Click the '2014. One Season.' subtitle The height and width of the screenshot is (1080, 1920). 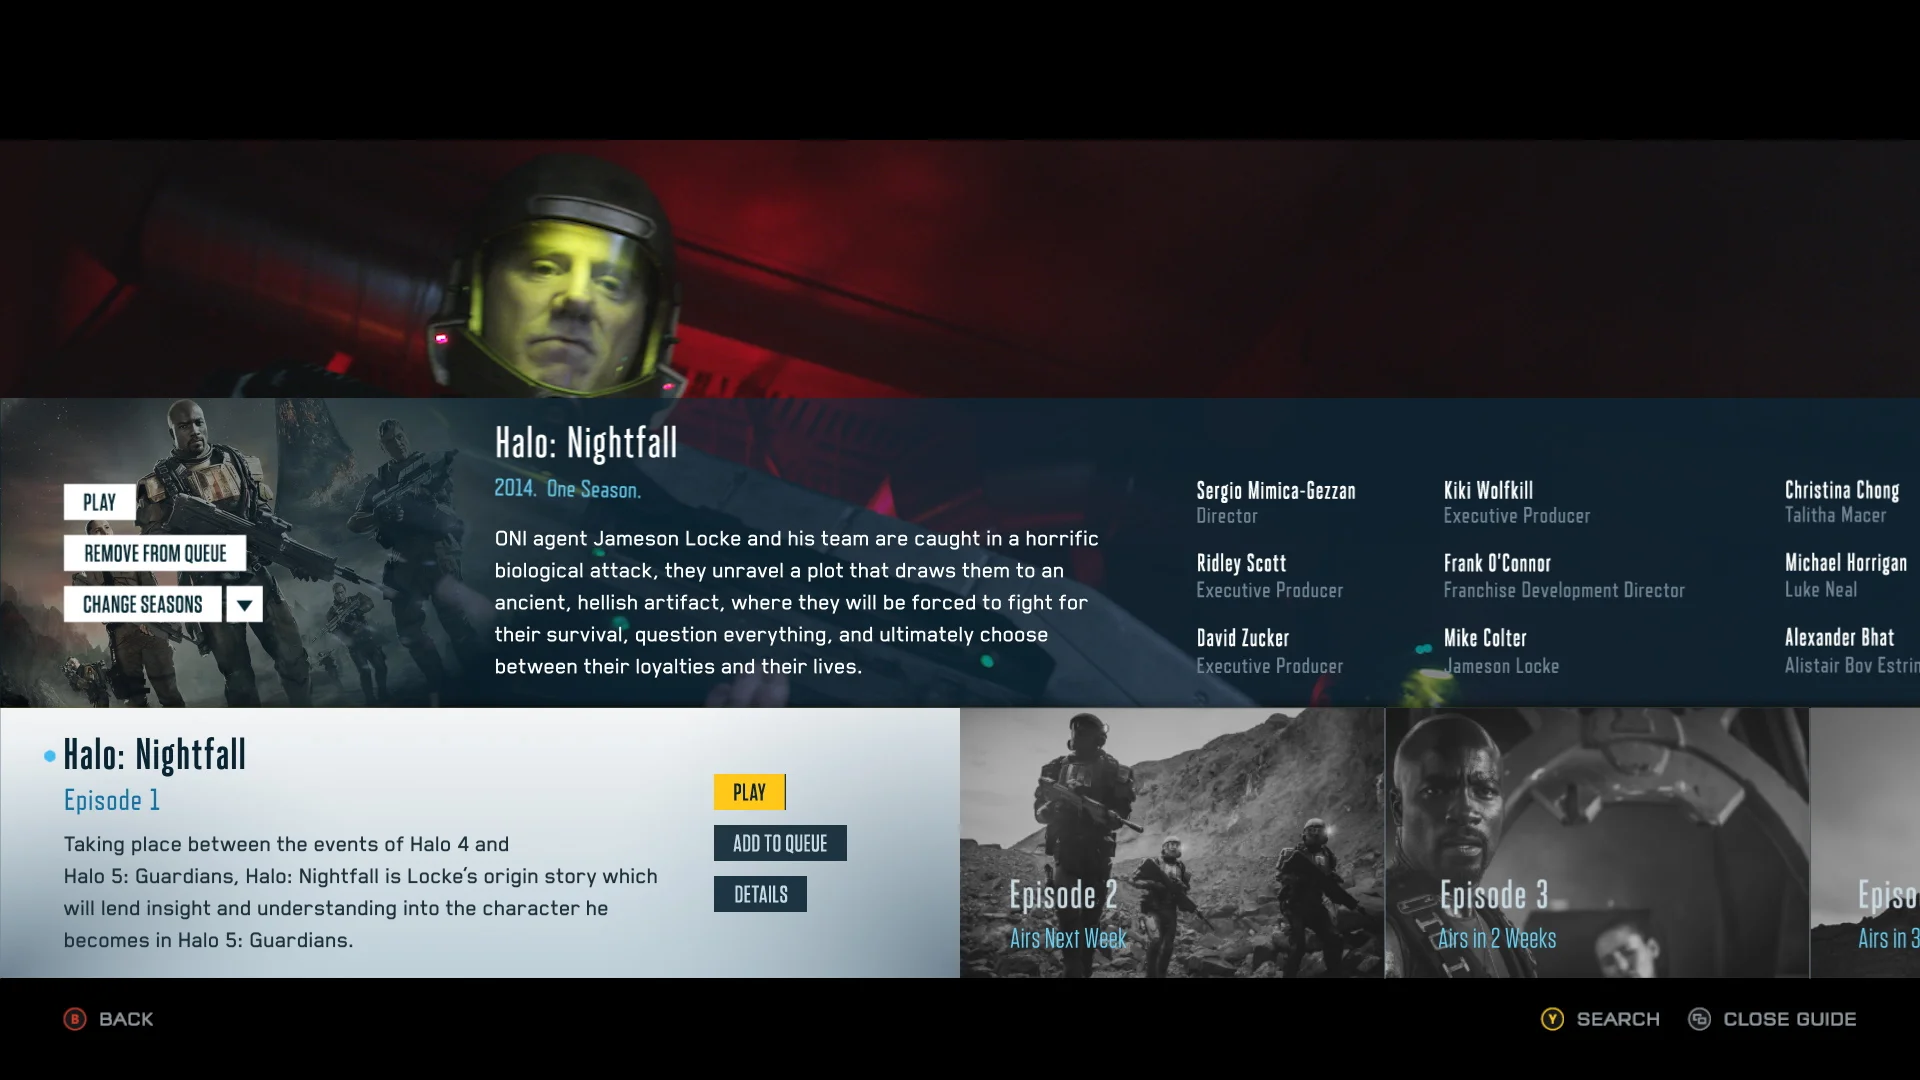[x=567, y=489]
